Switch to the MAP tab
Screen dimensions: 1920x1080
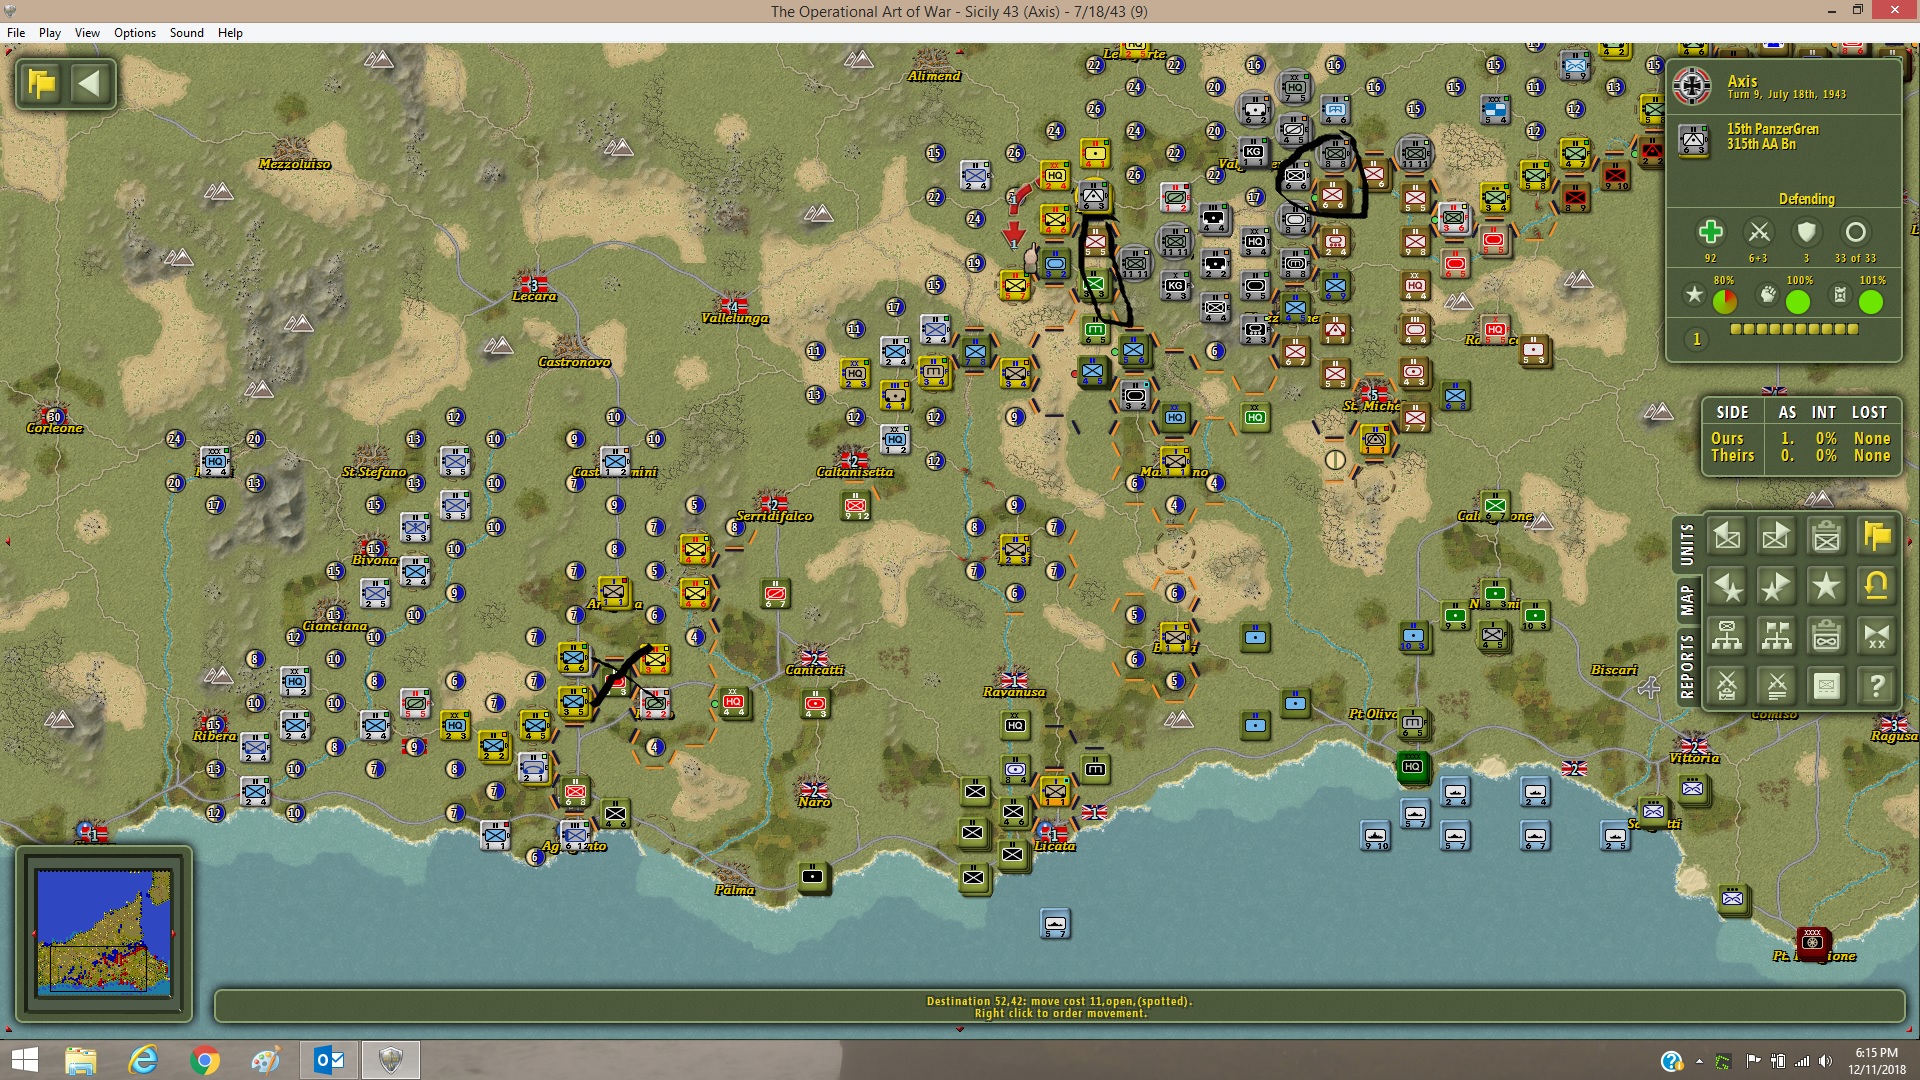pyautogui.click(x=1687, y=600)
